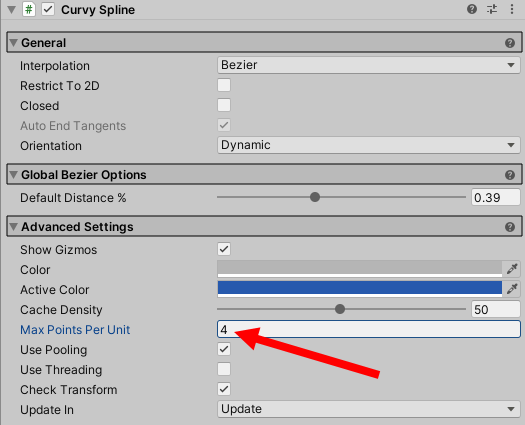Click the Orientation label

[51, 146]
